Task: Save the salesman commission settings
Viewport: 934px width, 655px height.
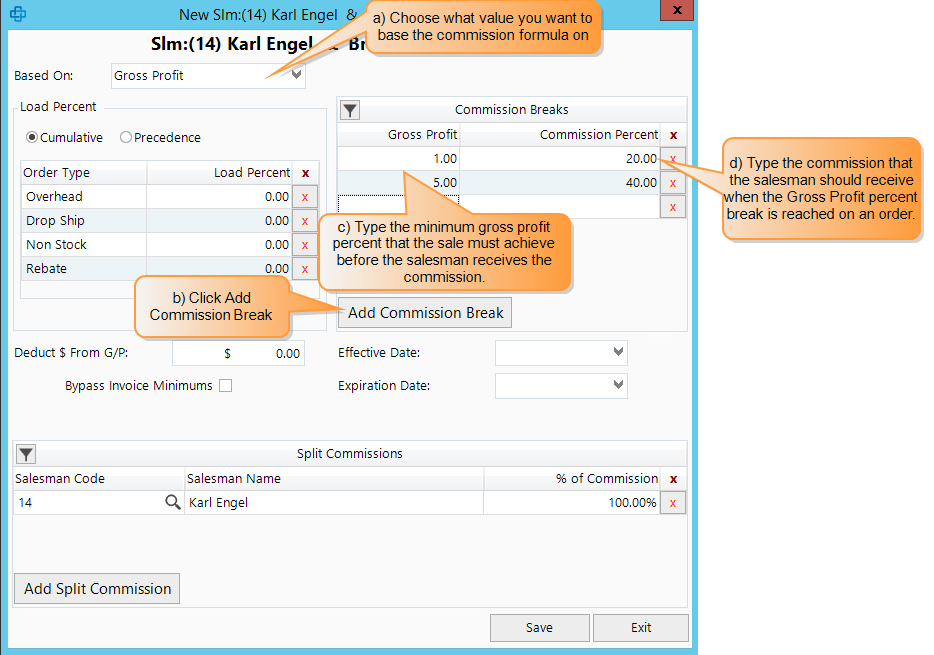Action: pos(539,627)
